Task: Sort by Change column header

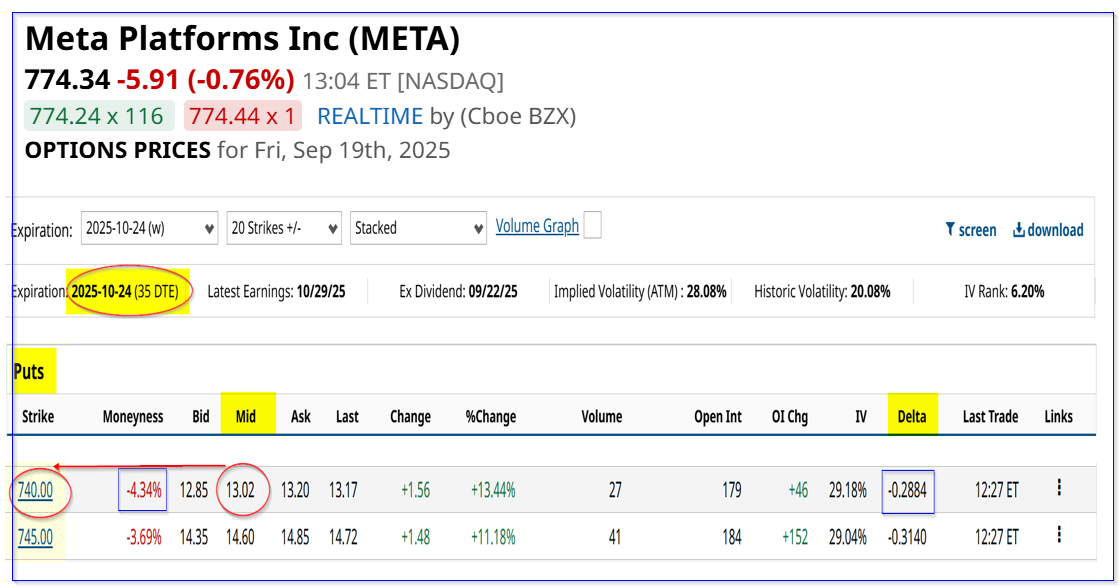Action: [x=410, y=417]
